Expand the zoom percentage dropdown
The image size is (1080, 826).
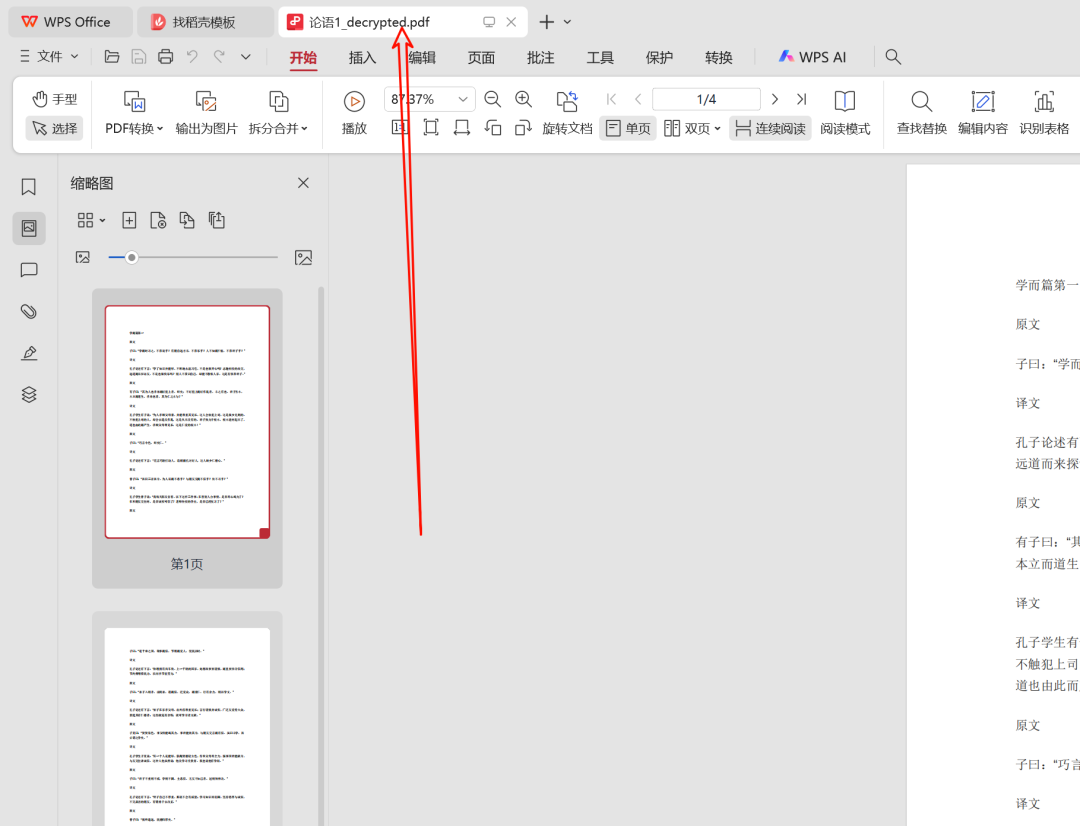click(464, 99)
